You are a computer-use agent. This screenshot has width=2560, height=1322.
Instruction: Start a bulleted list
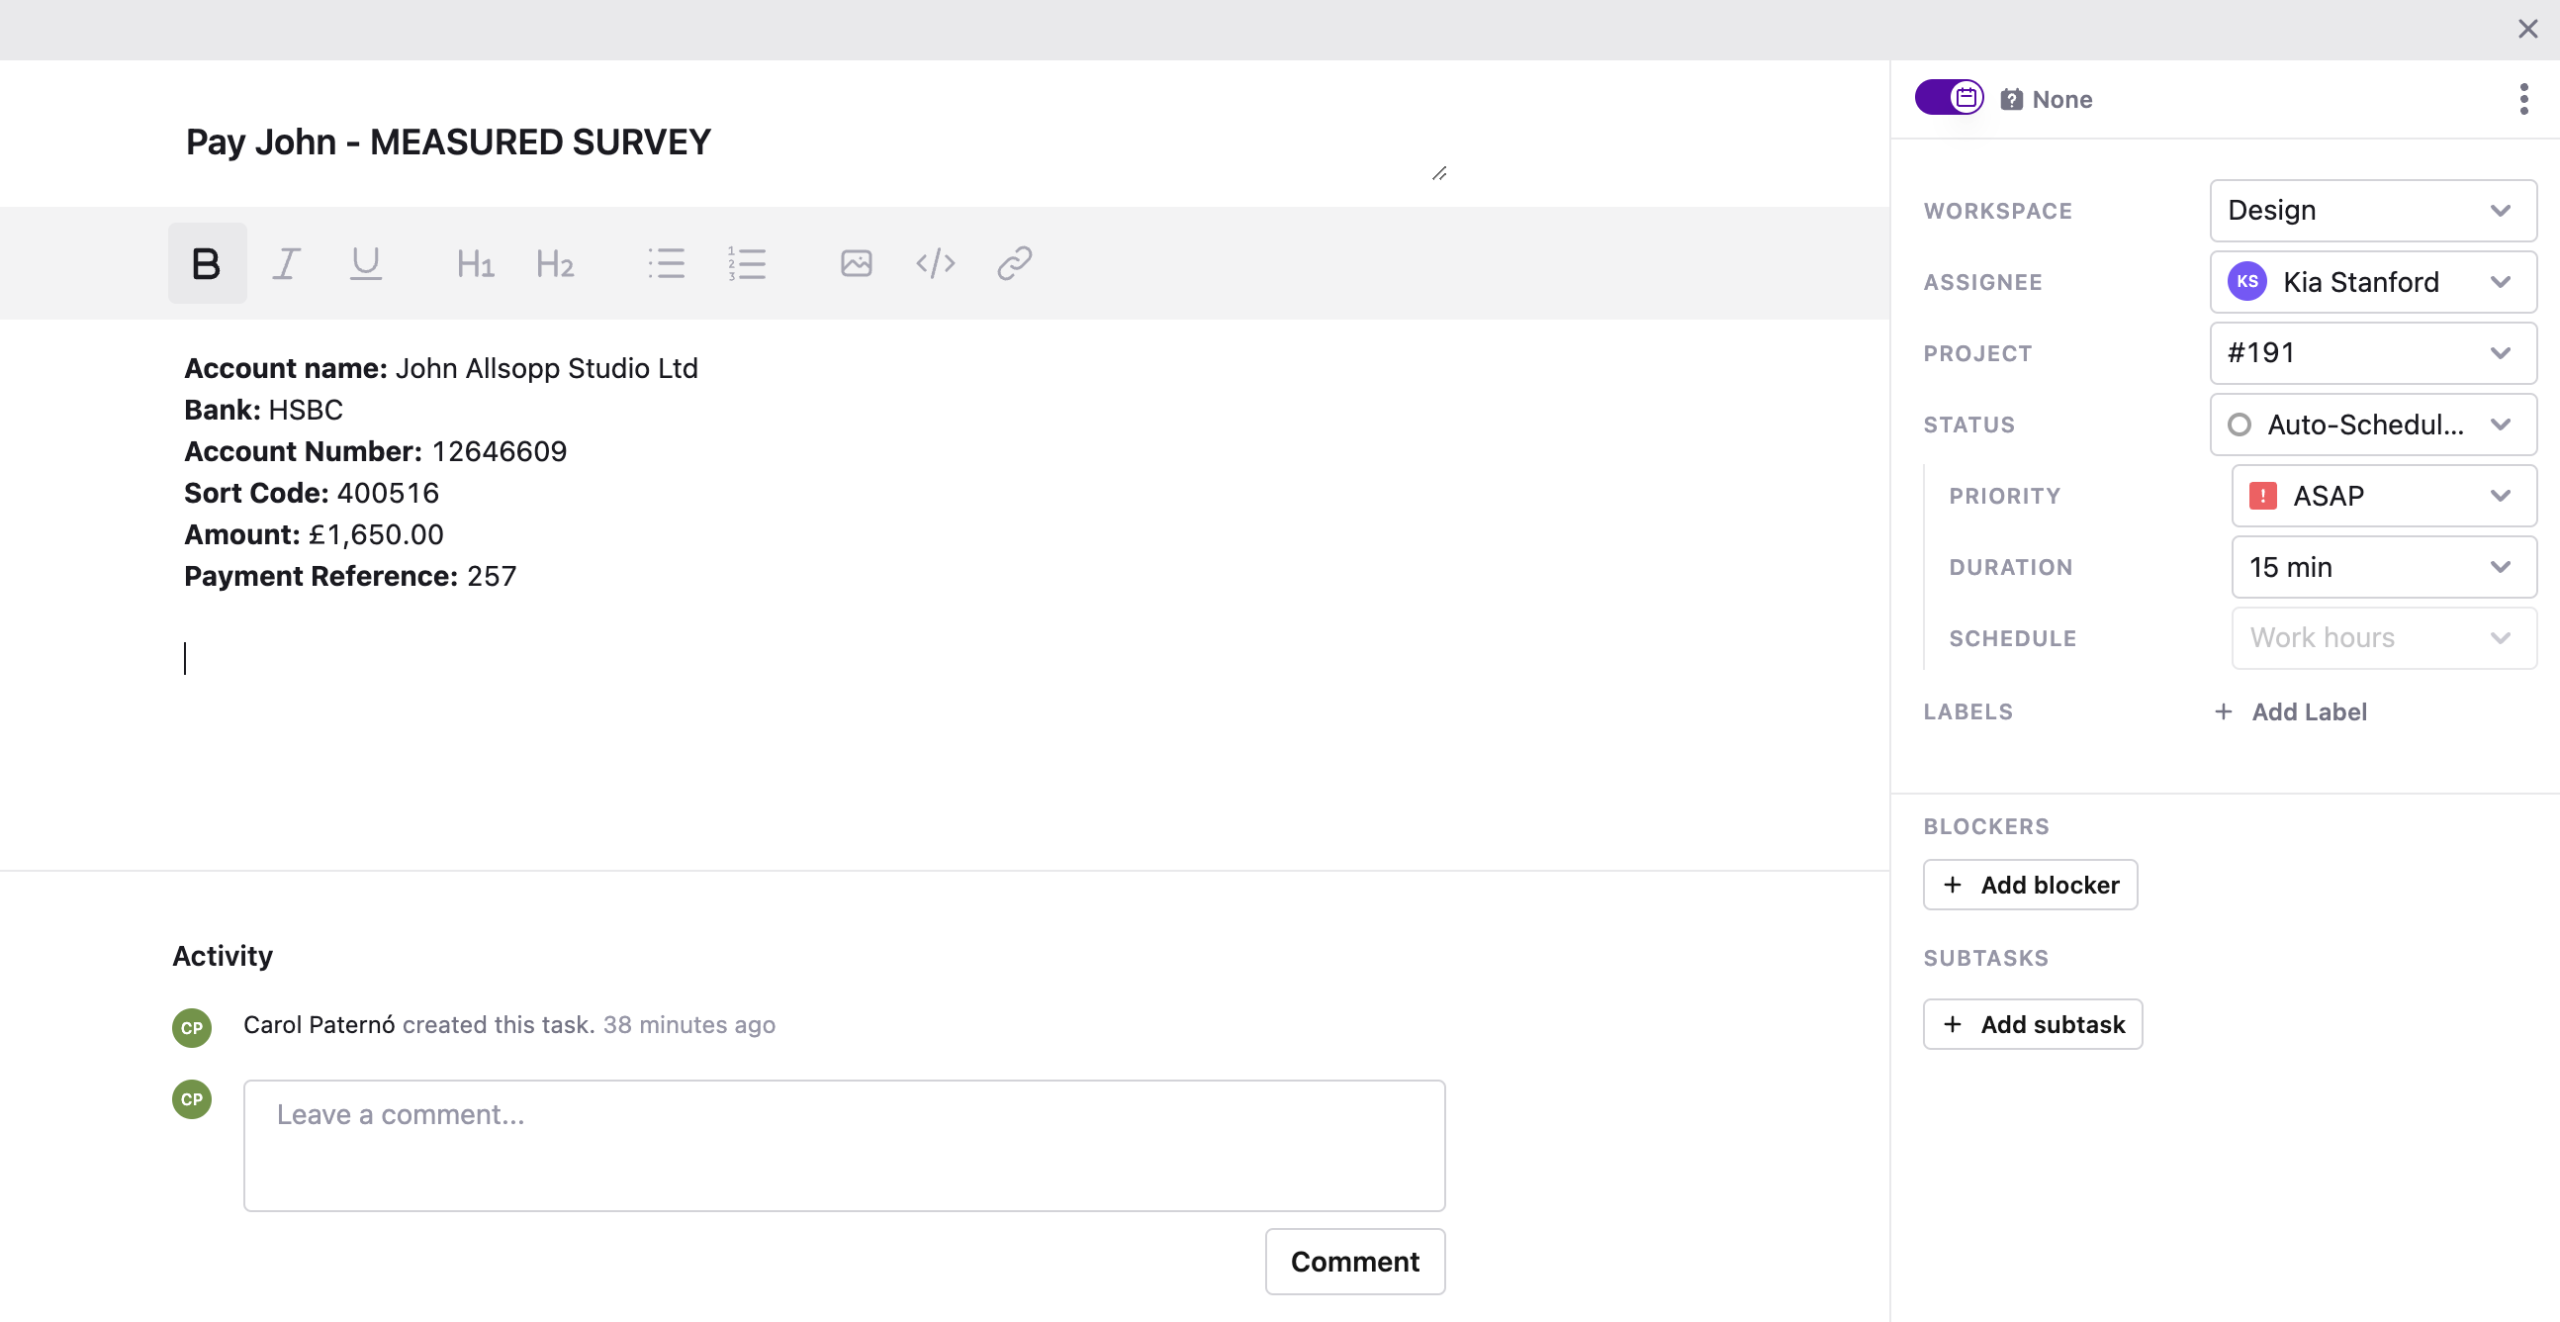[x=666, y=263]
